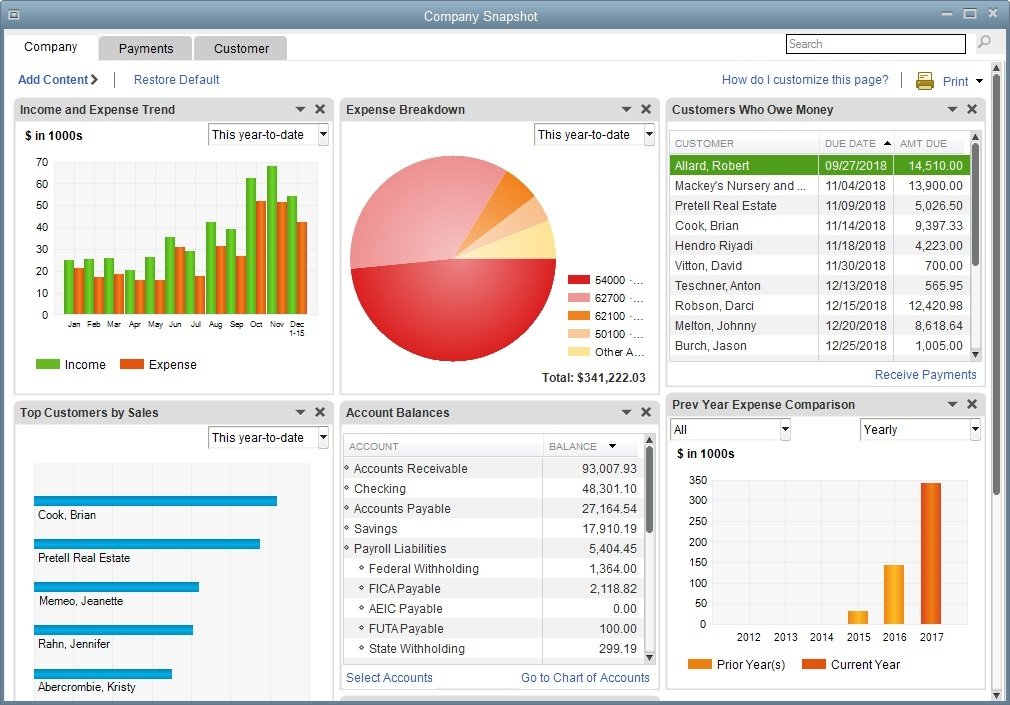
Task: Close the Expense Breakdown panel
Action: (x=646, y=110)
